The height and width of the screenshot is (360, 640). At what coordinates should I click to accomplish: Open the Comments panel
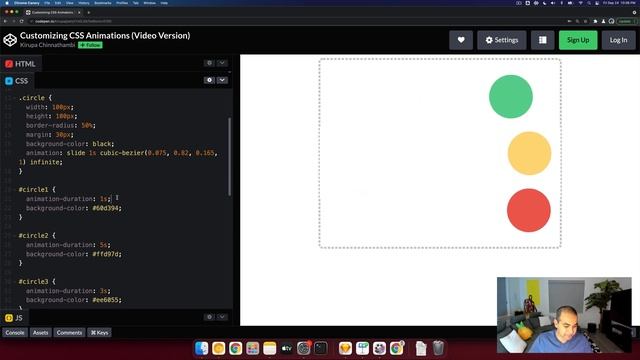69,333
